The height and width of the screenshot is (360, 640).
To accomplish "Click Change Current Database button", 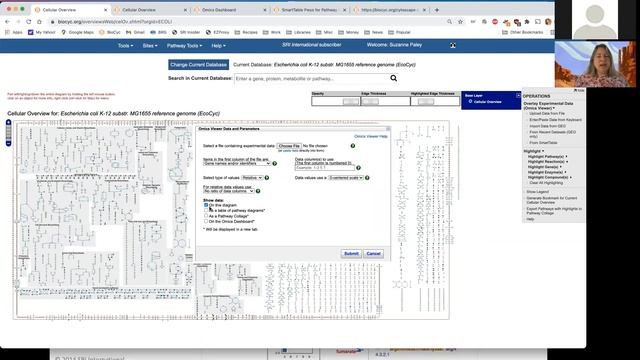I will click(x=198, y=64).
